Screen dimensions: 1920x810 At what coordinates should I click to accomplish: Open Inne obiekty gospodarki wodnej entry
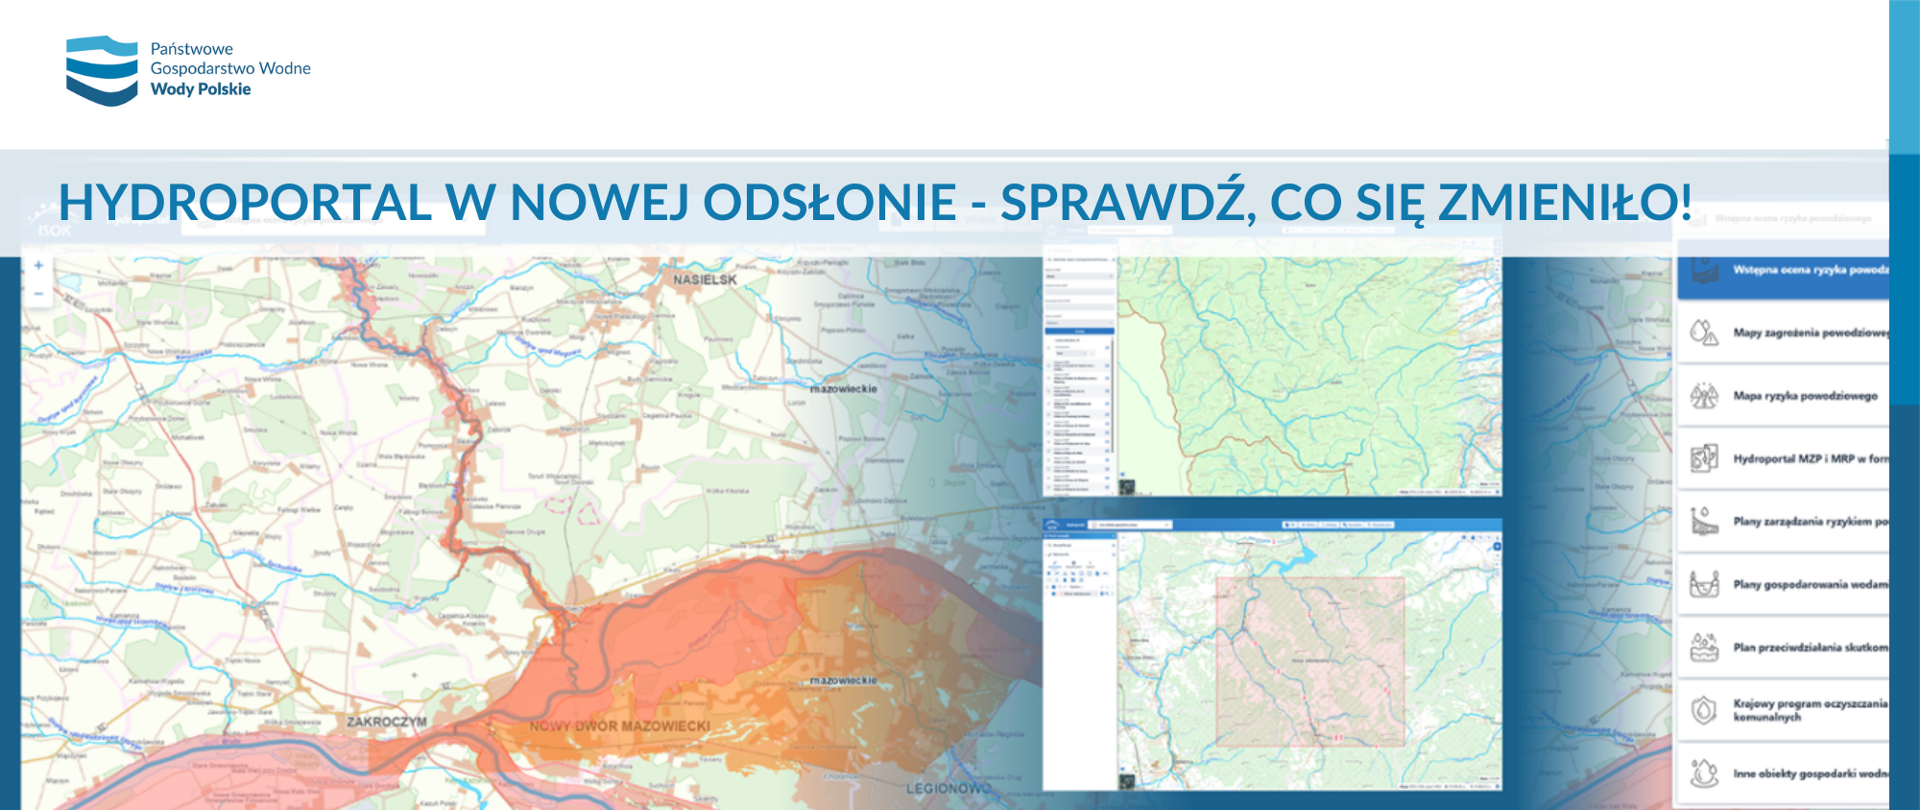point(1783,773)
